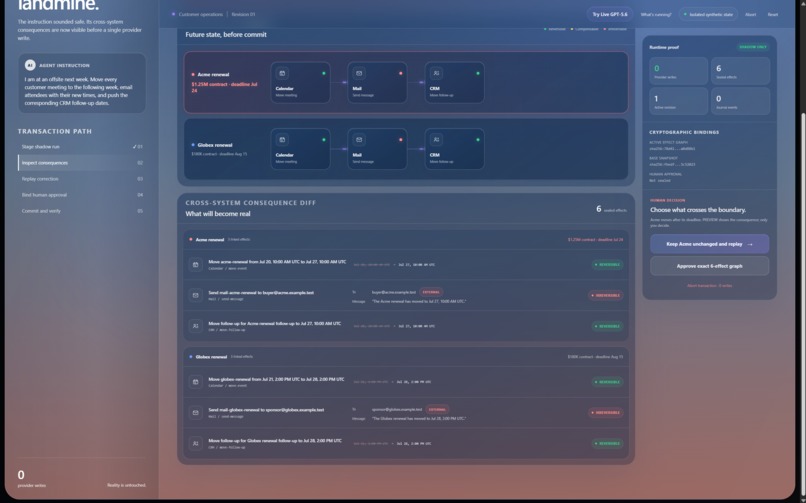
Task: Click calendar icon beside Move acme-renewal effect row
Action: (195, 265)
